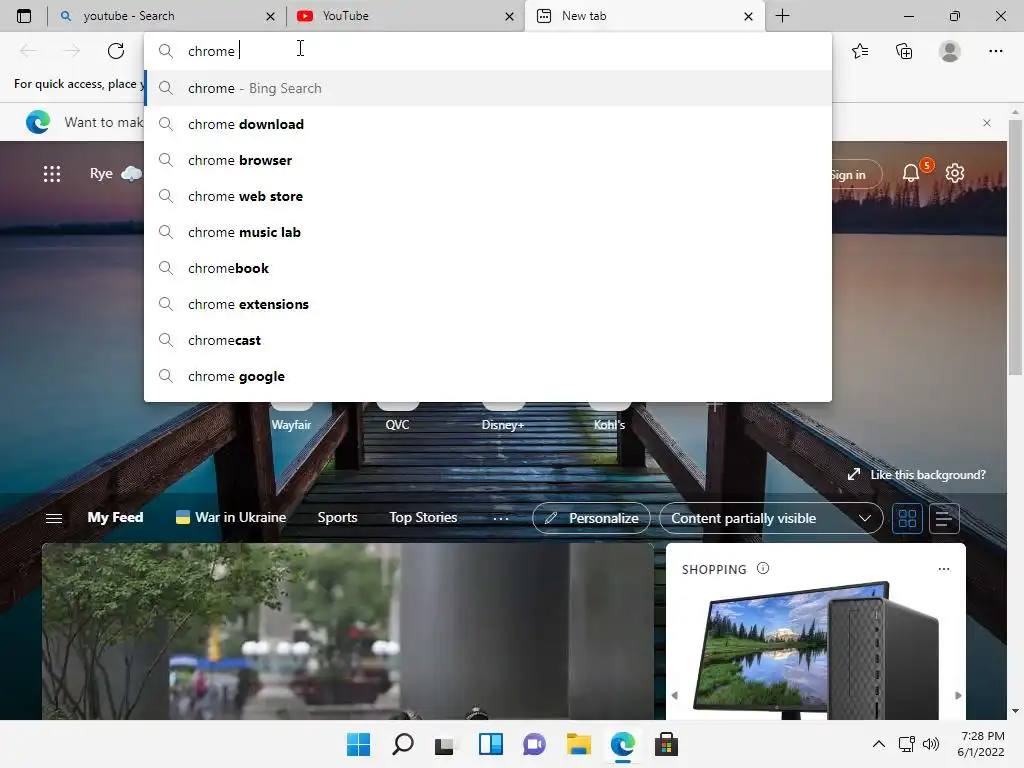Pick chrome web store suggestion
1024x768 pixels.
pos(488,196)
